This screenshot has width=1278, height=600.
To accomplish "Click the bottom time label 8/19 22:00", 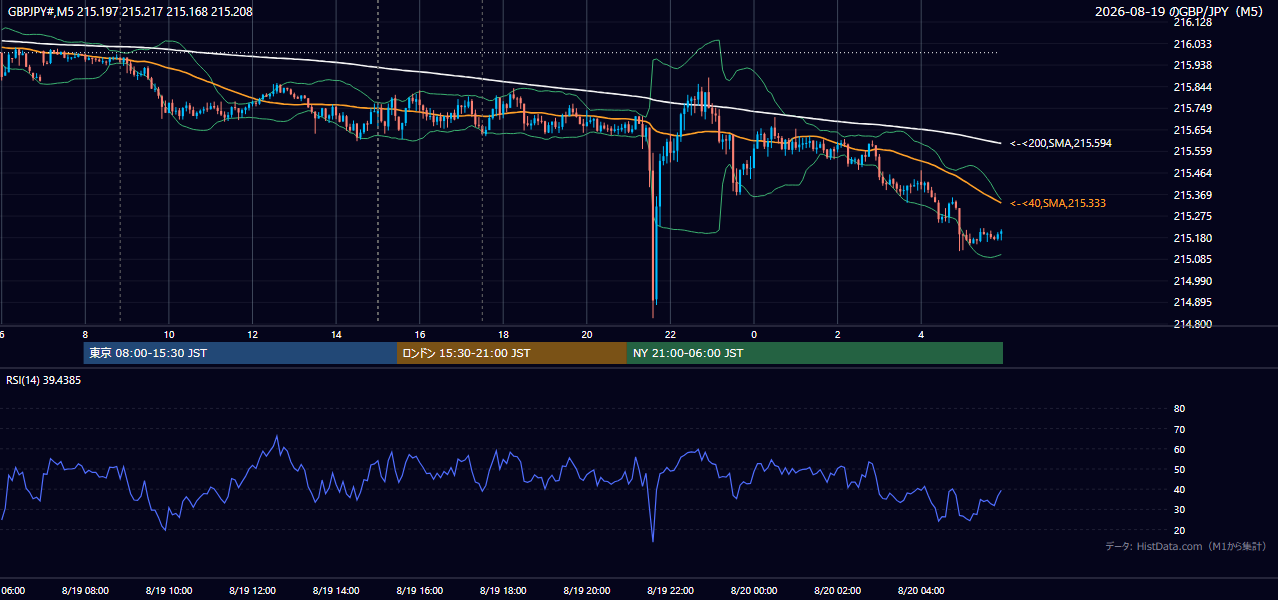I will tap(670, 591).
